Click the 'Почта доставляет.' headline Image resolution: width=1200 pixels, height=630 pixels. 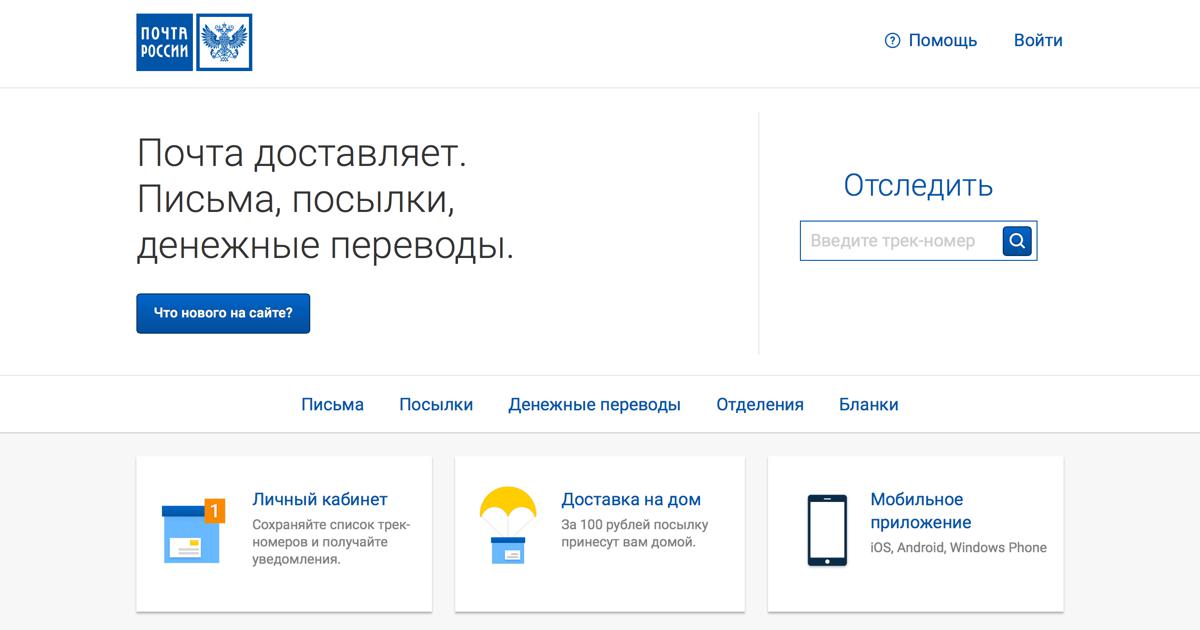point(302,154)
